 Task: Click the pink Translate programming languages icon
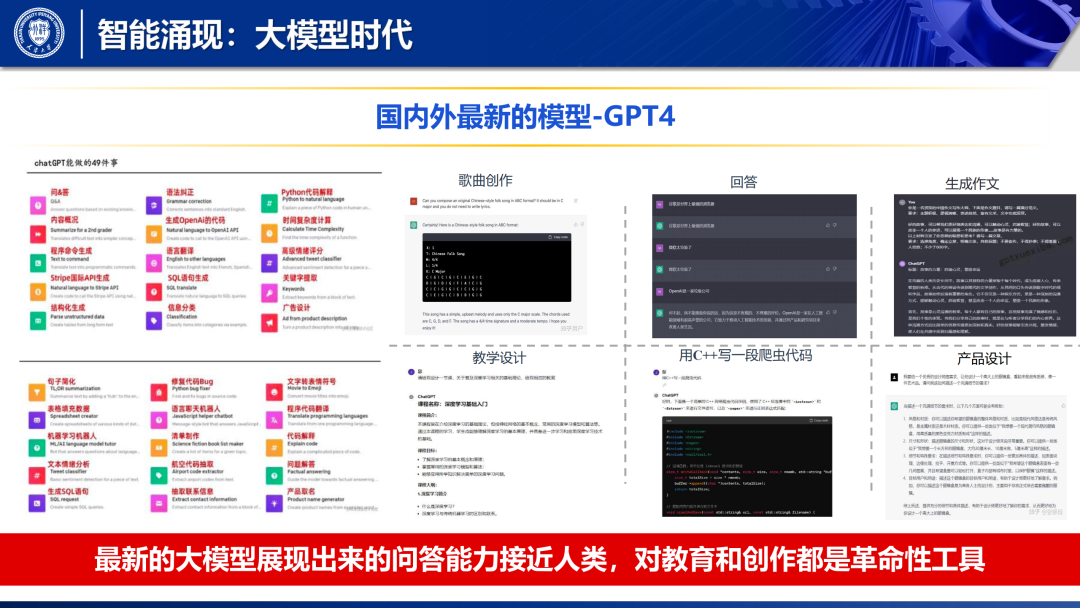tap(274, 420)
